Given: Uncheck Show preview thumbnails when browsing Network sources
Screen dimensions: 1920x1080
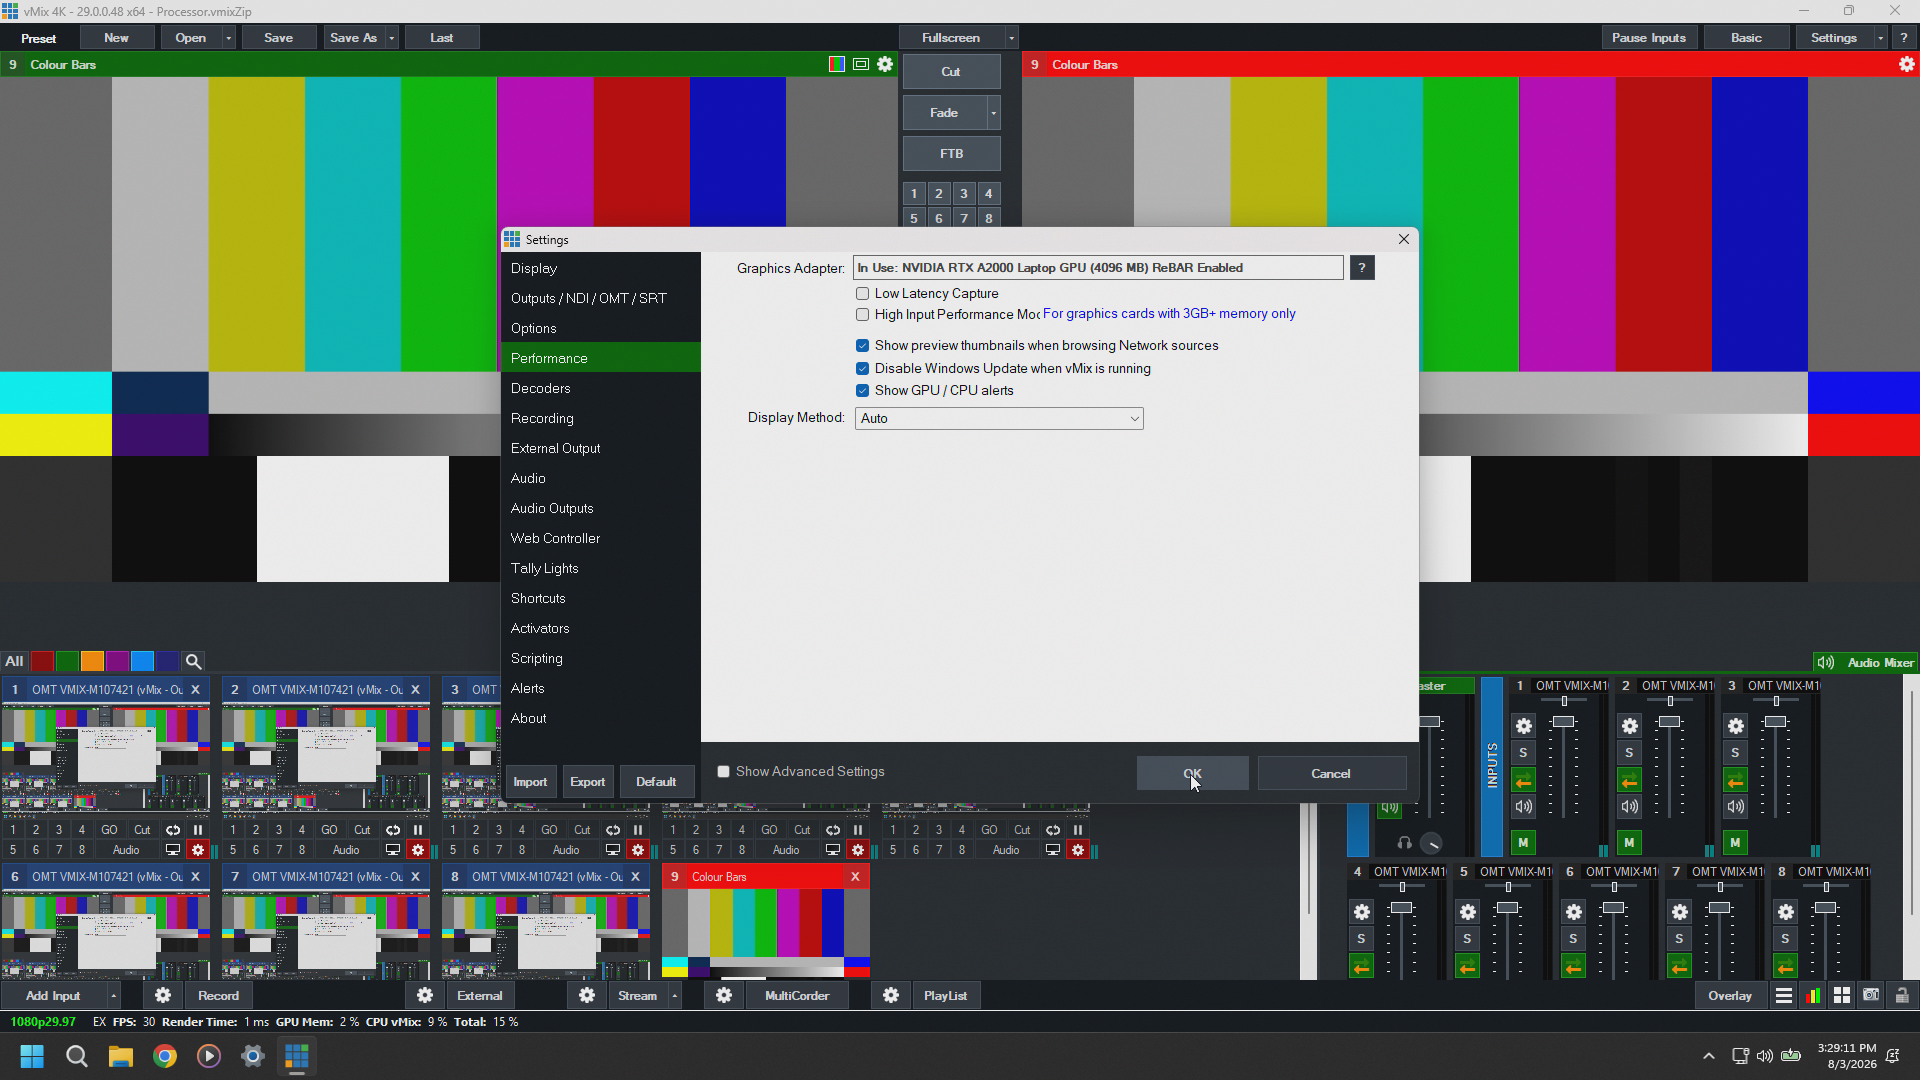Looking at the screenshot, I should [862, 346].
